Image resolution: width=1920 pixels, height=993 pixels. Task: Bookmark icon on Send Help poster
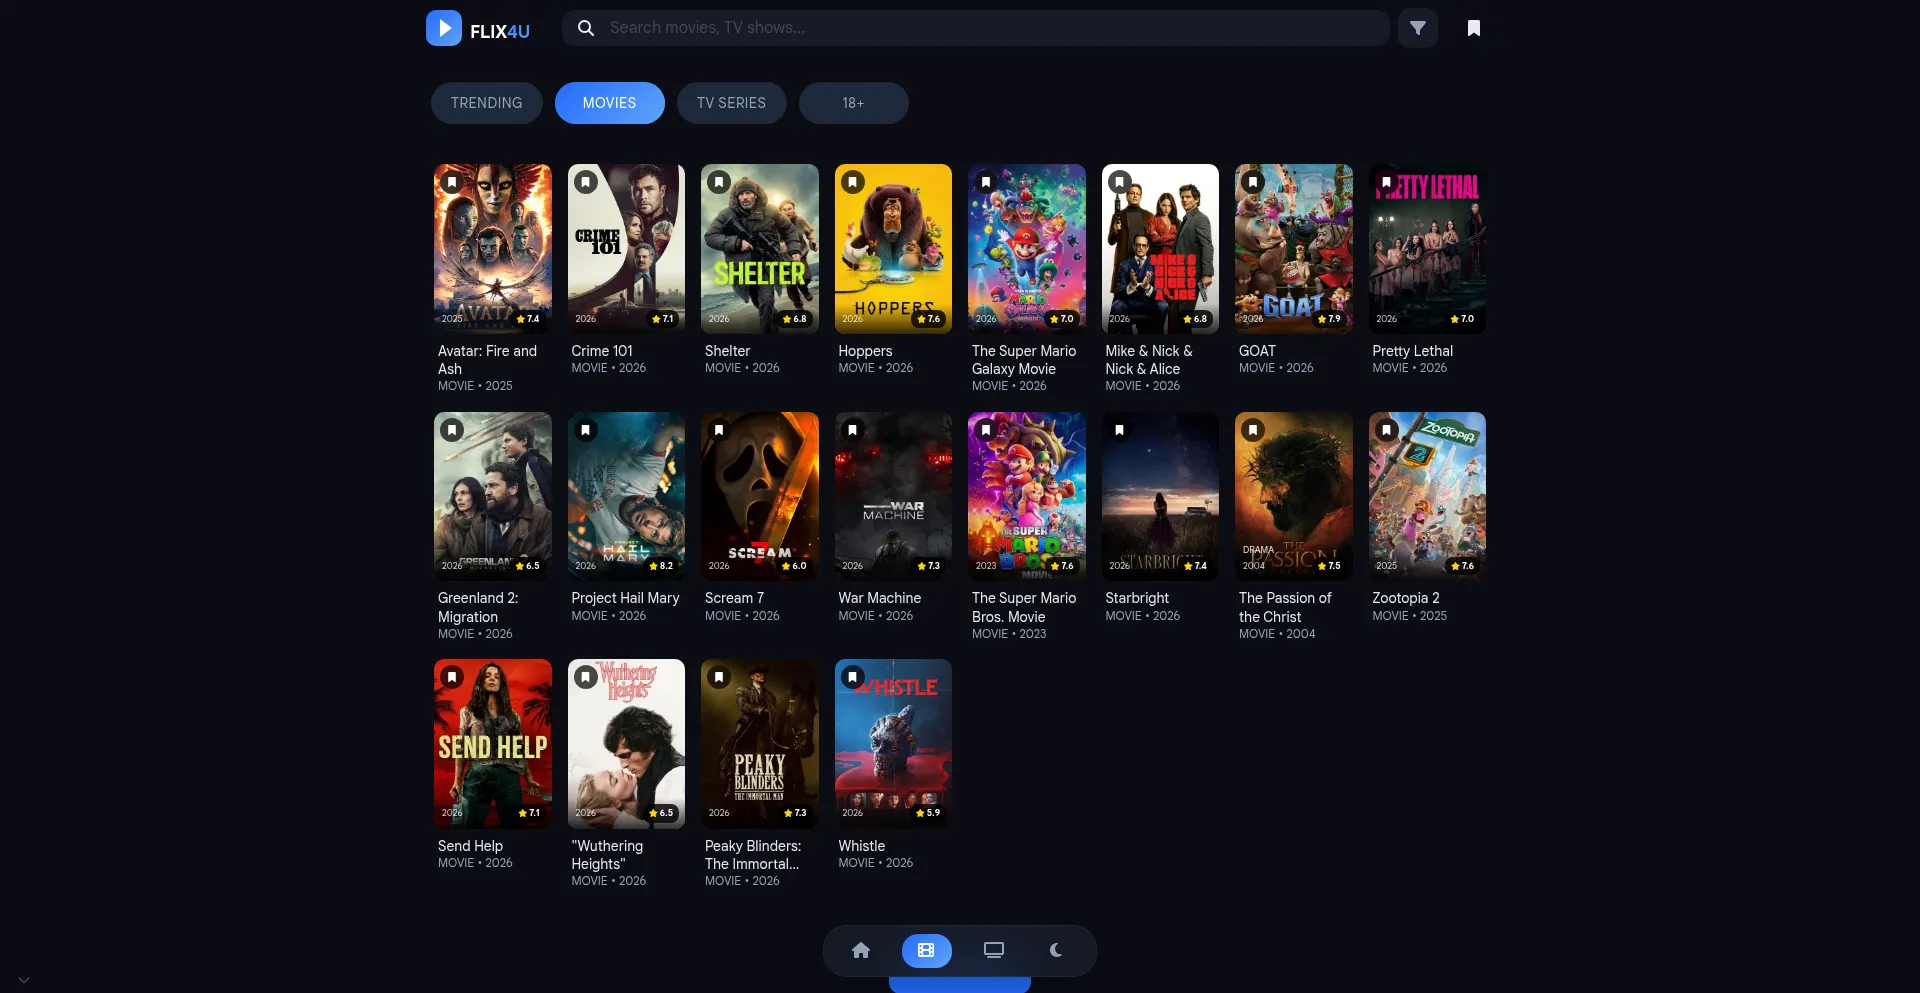click(x=452, y=677)
